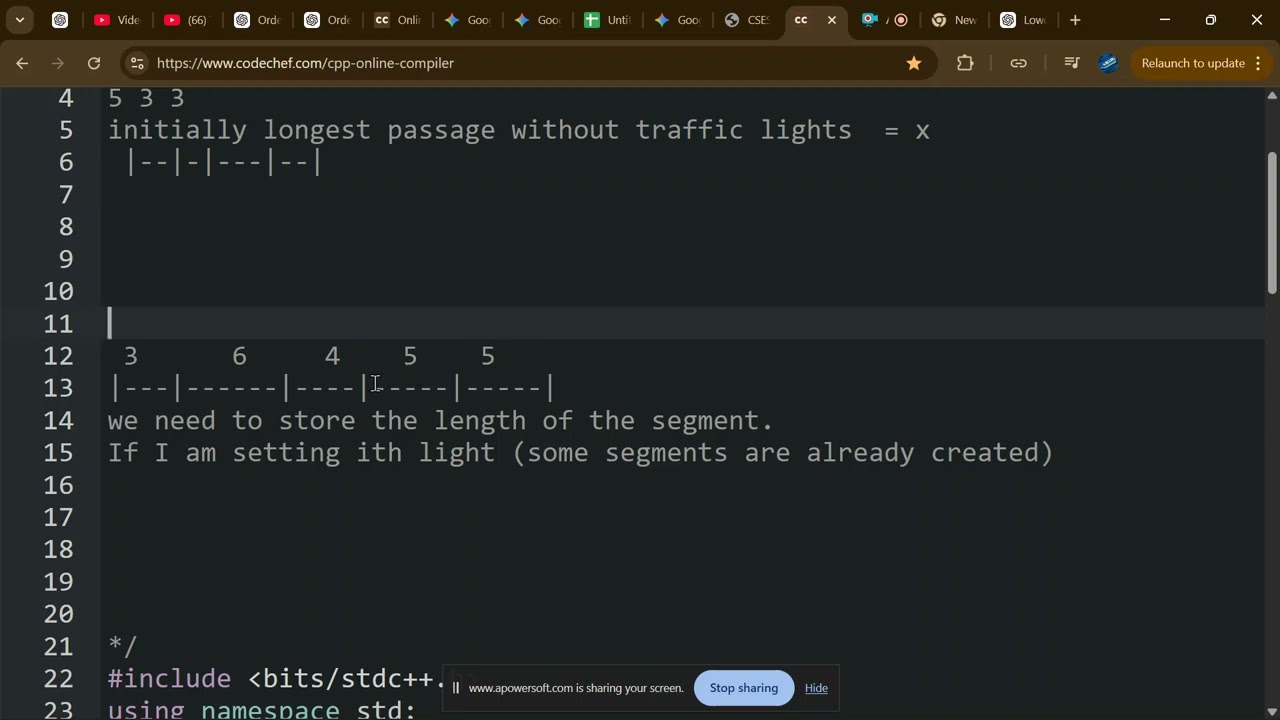Screen dimensions: 1280x720
Task: Switch to the 'Low' ChatGPT tab
Action: pos(1025,20)
